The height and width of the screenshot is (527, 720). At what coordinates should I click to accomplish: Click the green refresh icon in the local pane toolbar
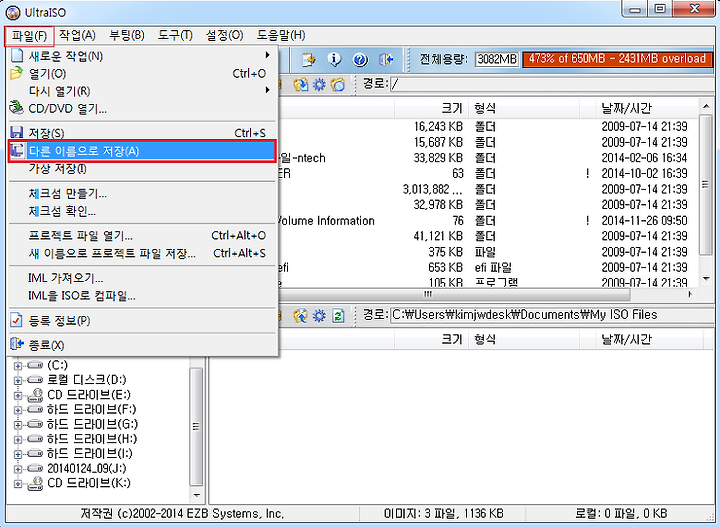(338, 315)
